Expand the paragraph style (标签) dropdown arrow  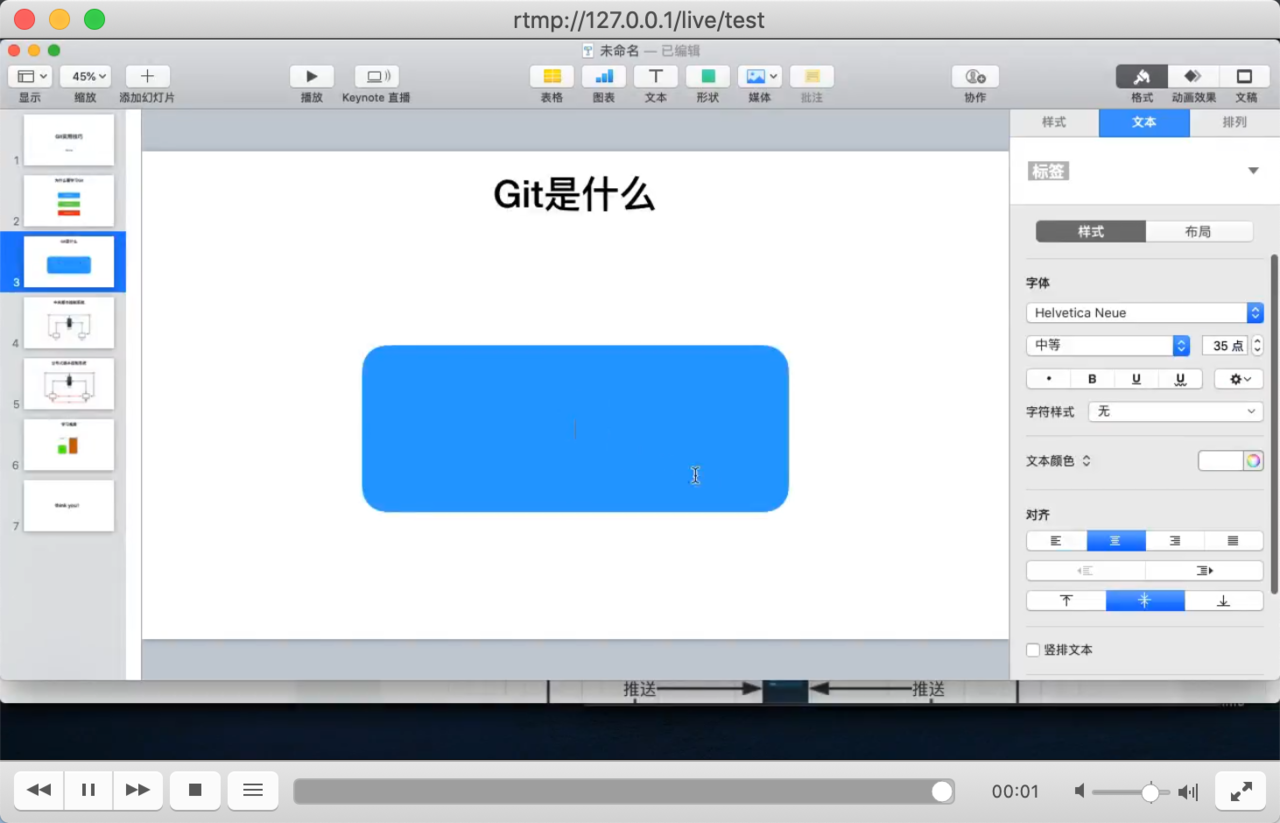click(1253, 171)
